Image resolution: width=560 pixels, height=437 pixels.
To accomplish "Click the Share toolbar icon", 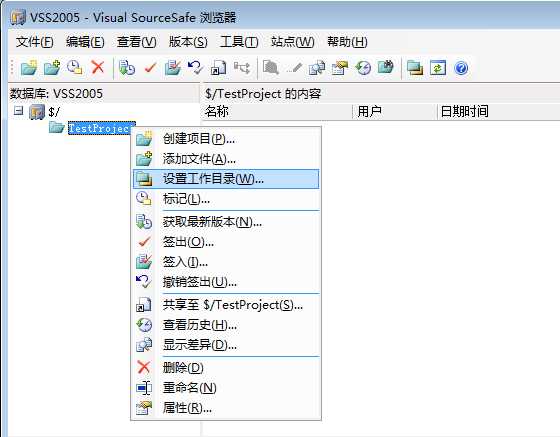I will tap(219, 67).
